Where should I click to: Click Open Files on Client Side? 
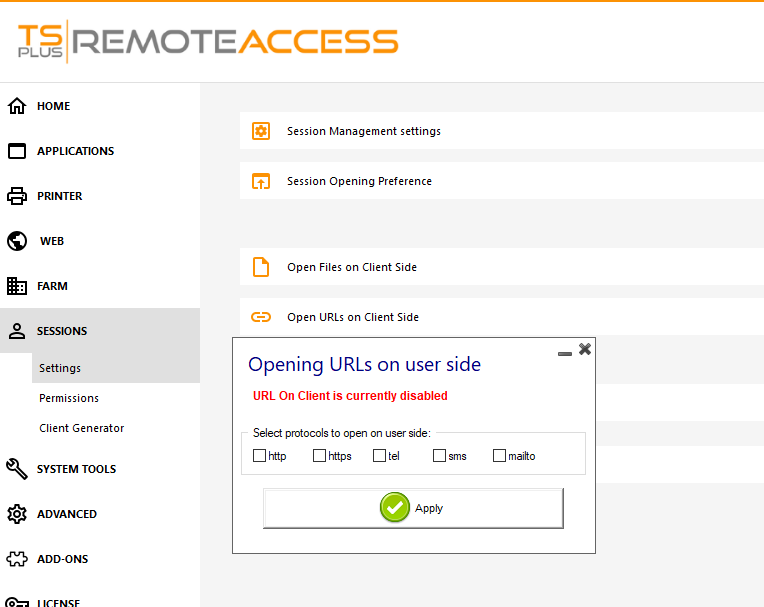click(x=352, y=267)
